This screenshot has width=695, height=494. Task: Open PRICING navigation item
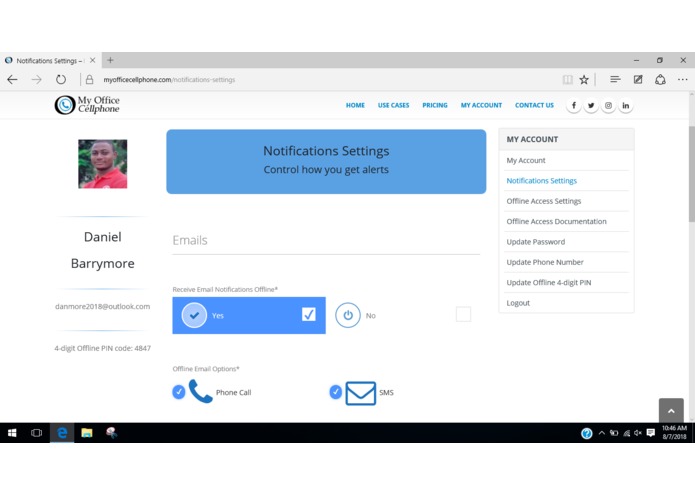tap(435, 105)
